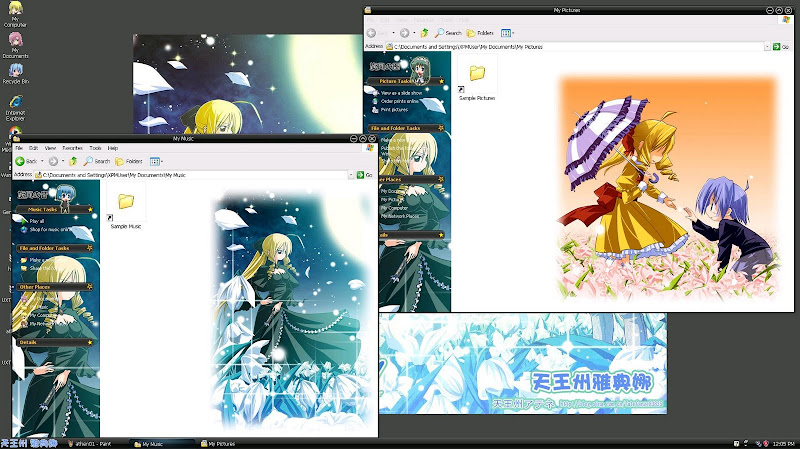Open Back history dropdown in My Music
Screen dimensions: 800x449
(42, 161)
